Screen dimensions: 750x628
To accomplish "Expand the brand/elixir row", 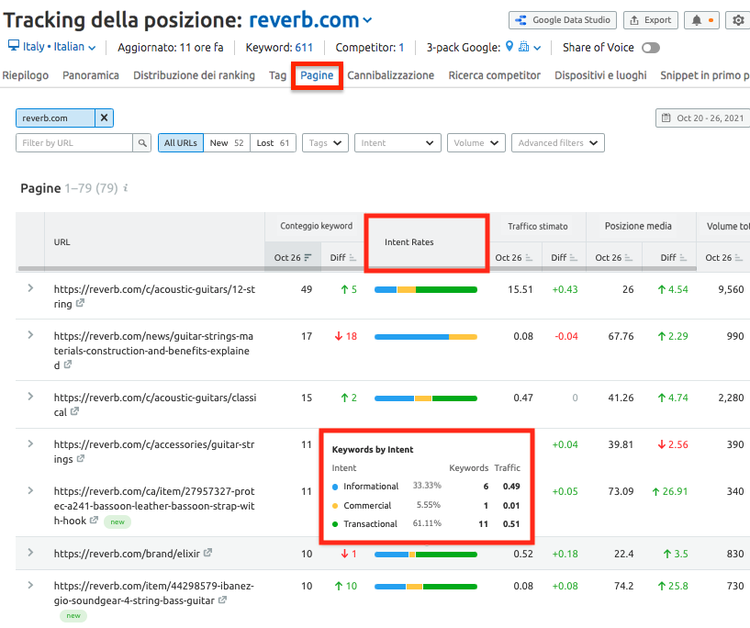I will [x=30, y=552].
